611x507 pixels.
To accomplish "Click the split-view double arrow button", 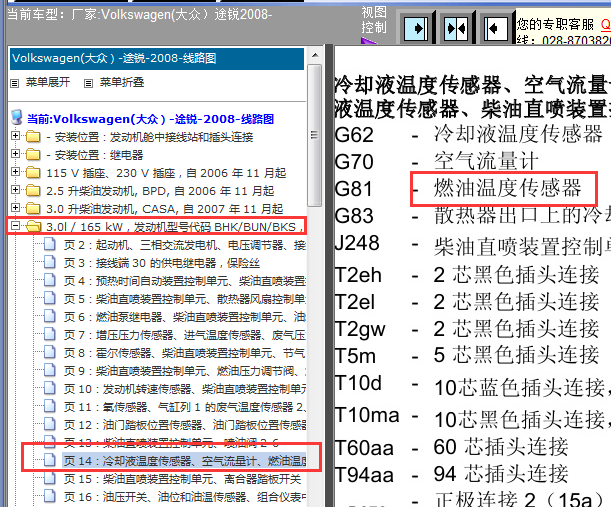I will click(x=456, y=26).
